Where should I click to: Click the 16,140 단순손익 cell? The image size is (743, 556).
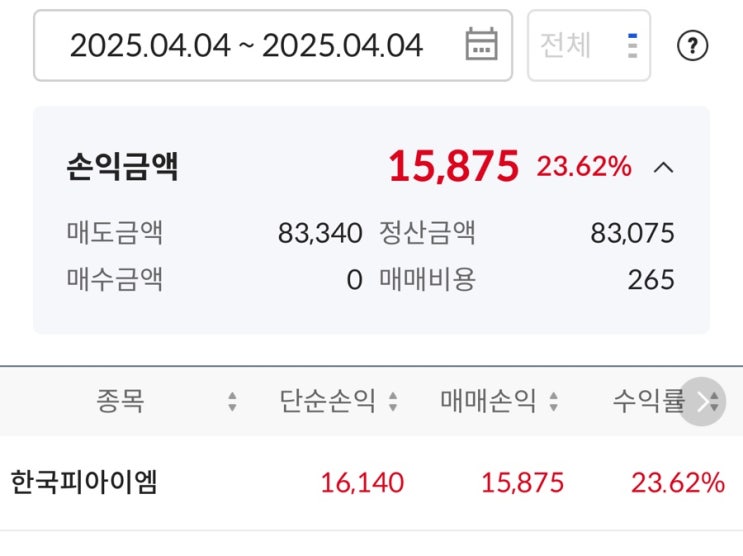point(362,483)
